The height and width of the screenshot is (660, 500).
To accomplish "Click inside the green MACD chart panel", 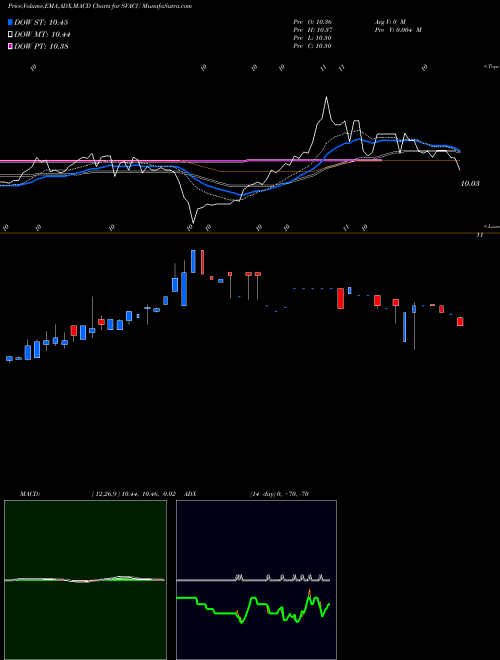I will click(85, 580).
